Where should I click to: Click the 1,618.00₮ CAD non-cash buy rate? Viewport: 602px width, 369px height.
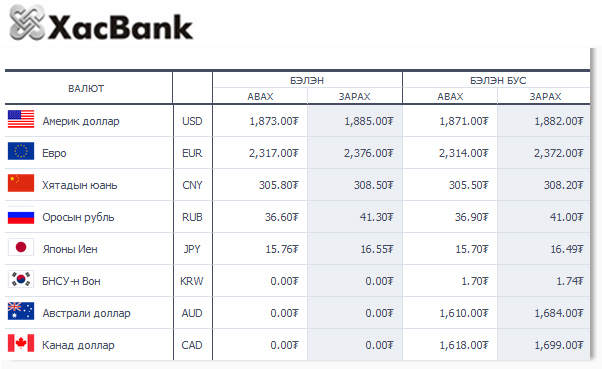click(464, 345)
